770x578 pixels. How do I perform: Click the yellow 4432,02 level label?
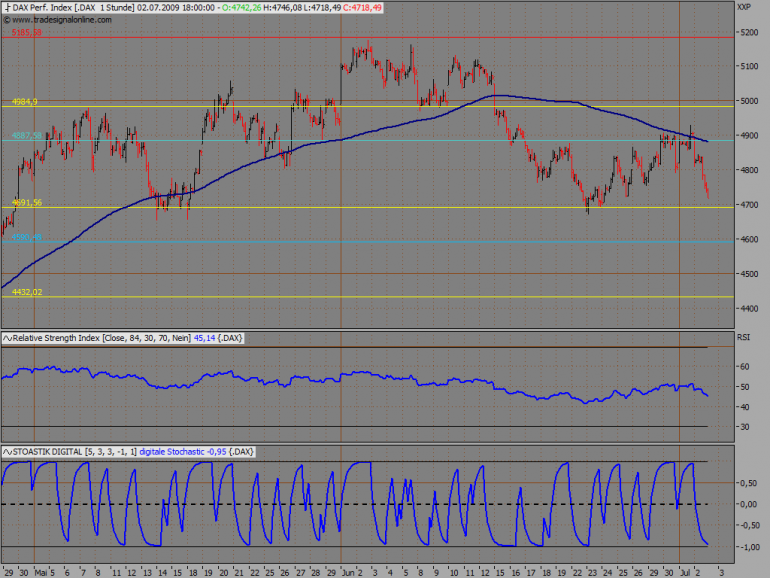point(27,292)
